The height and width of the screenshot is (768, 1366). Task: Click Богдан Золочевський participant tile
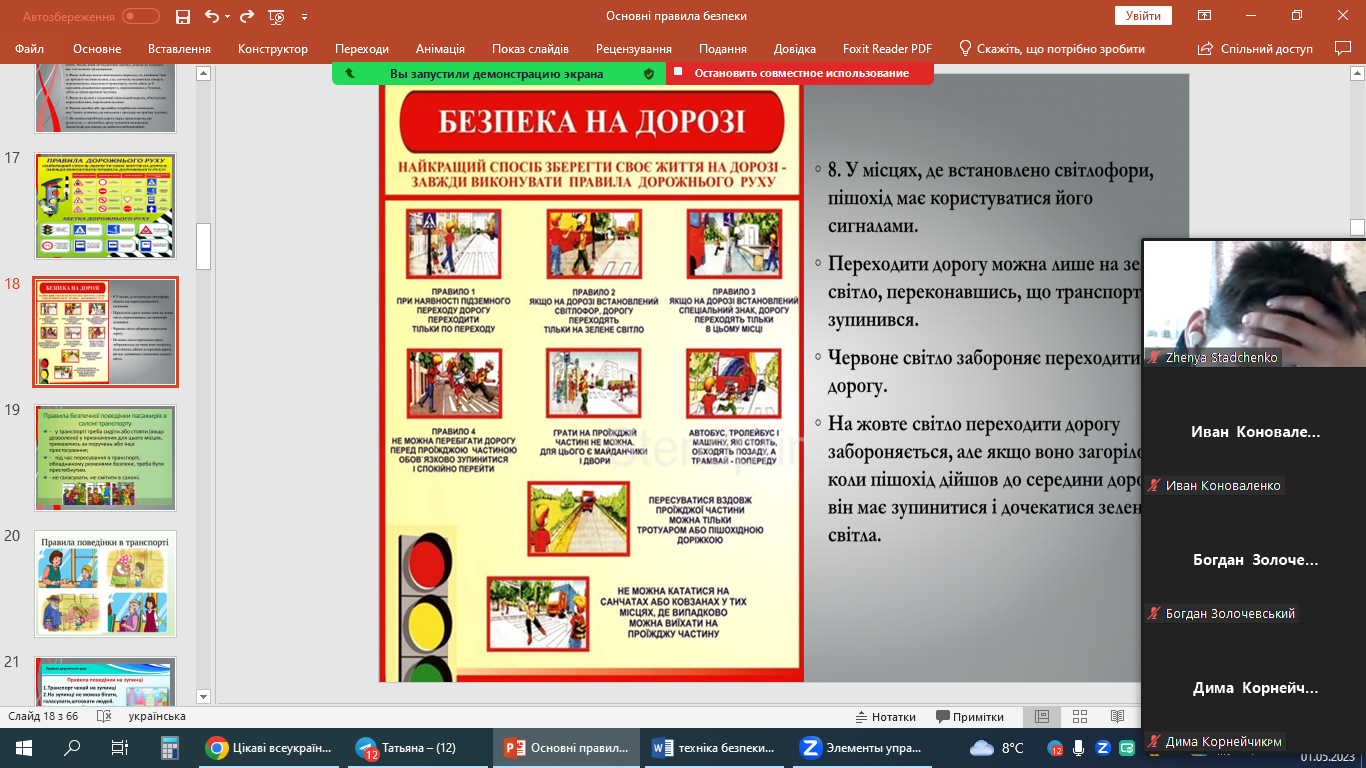[x=1254, y=560]
